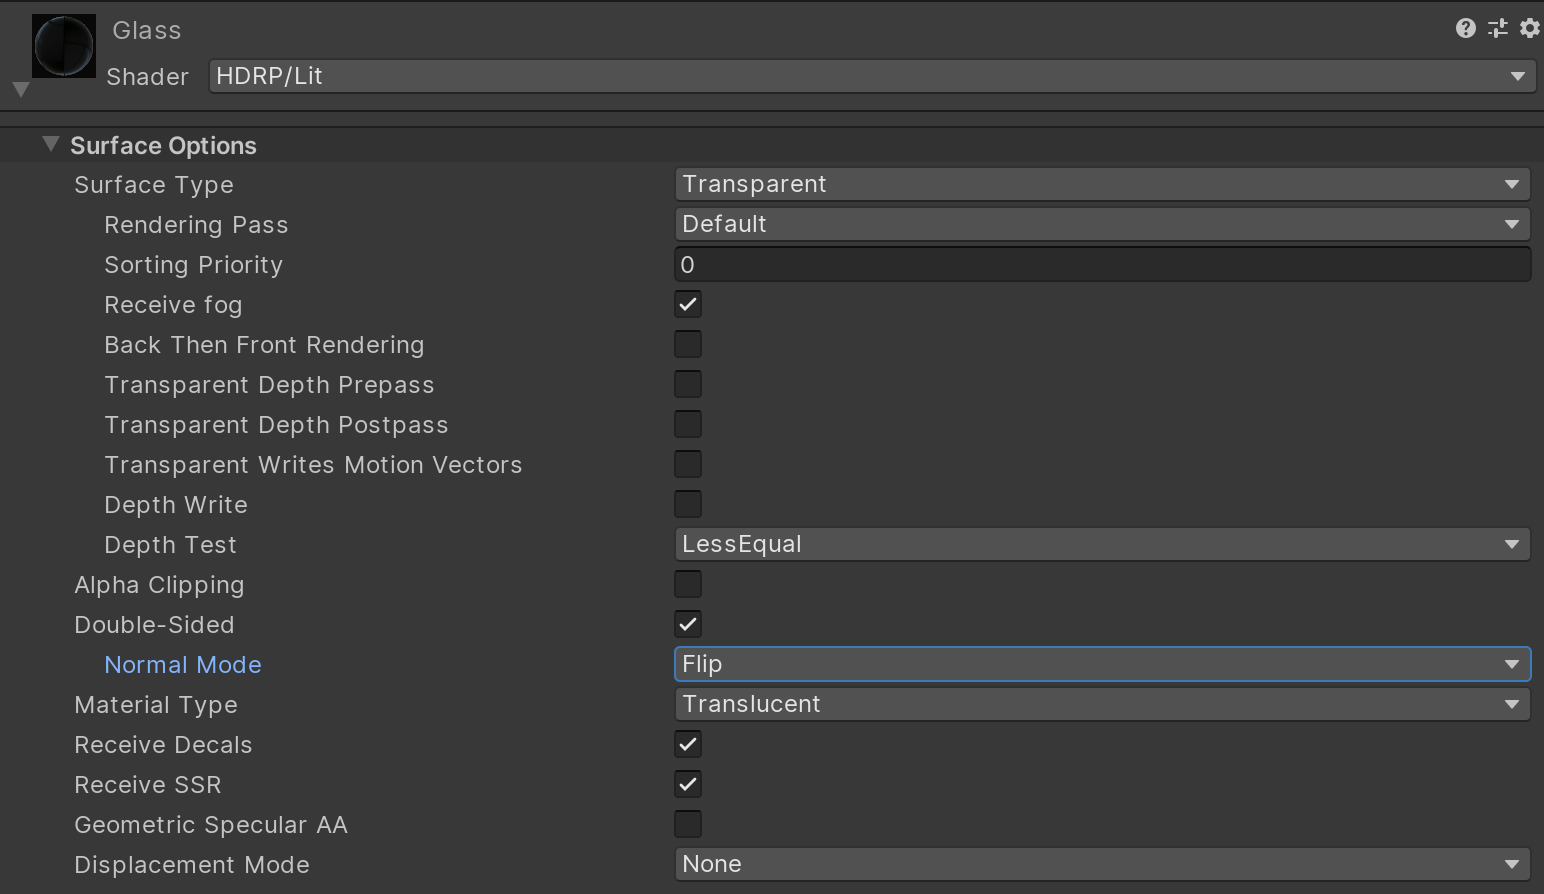Enable the Alpha Clipping checkbox

[688, 584]
